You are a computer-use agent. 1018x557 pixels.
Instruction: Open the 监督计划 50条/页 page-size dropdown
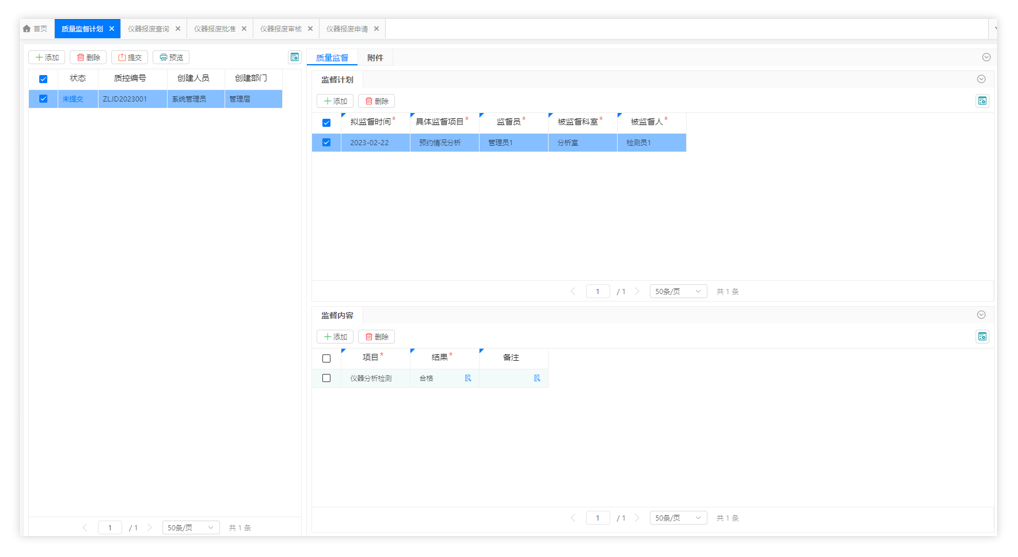678,291
